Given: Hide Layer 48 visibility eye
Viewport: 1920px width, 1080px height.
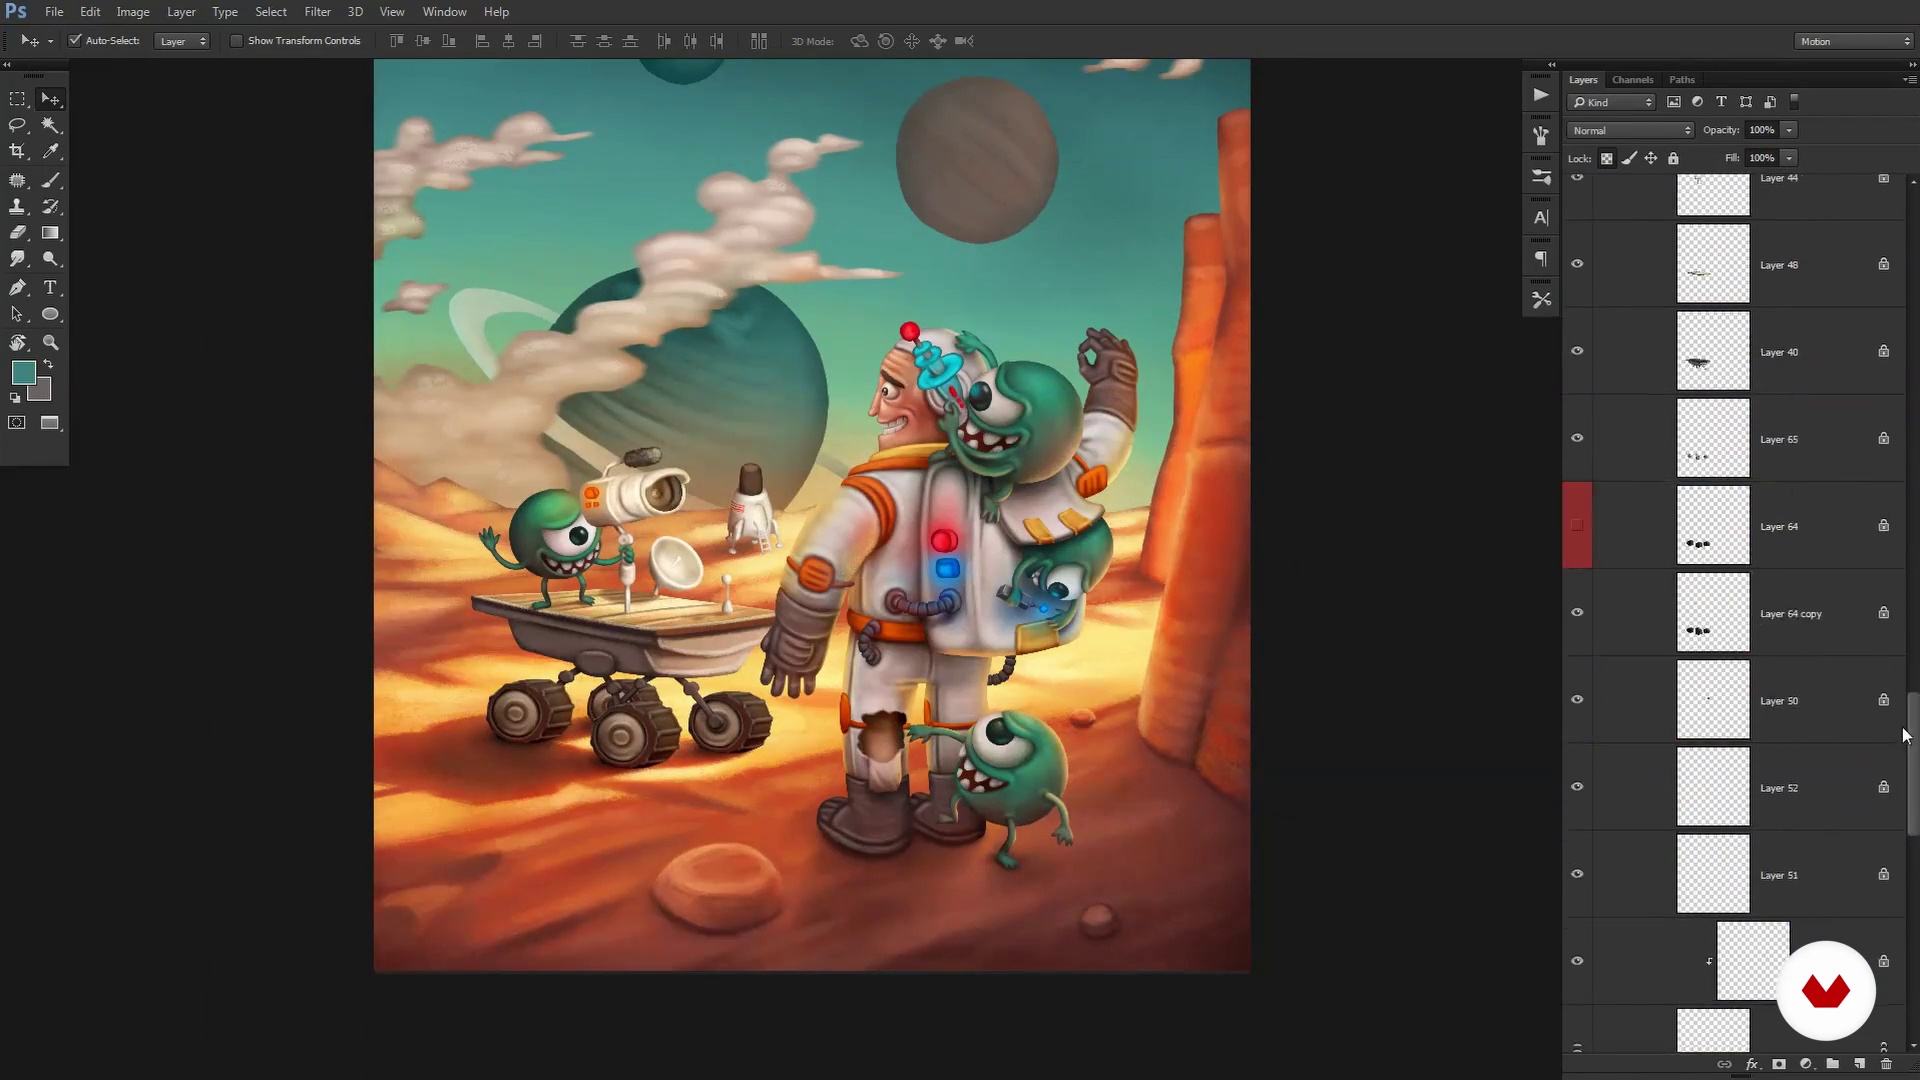Looking at the screenshot, I should click(1577, 264).
